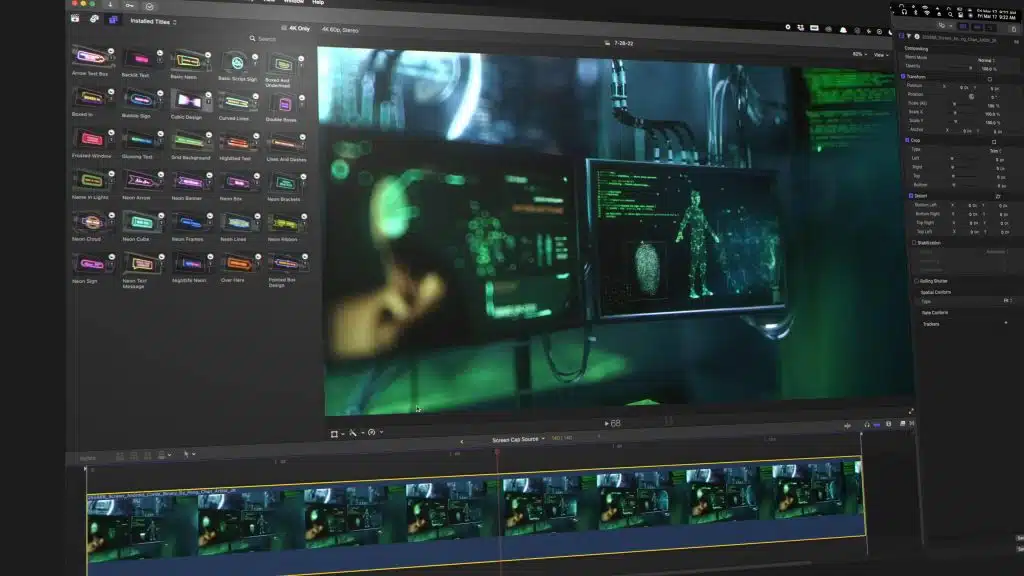This screenshot has height=576, width=1024.
Task: Open the Photos and Audio sidebar
Action: [94, 19]
